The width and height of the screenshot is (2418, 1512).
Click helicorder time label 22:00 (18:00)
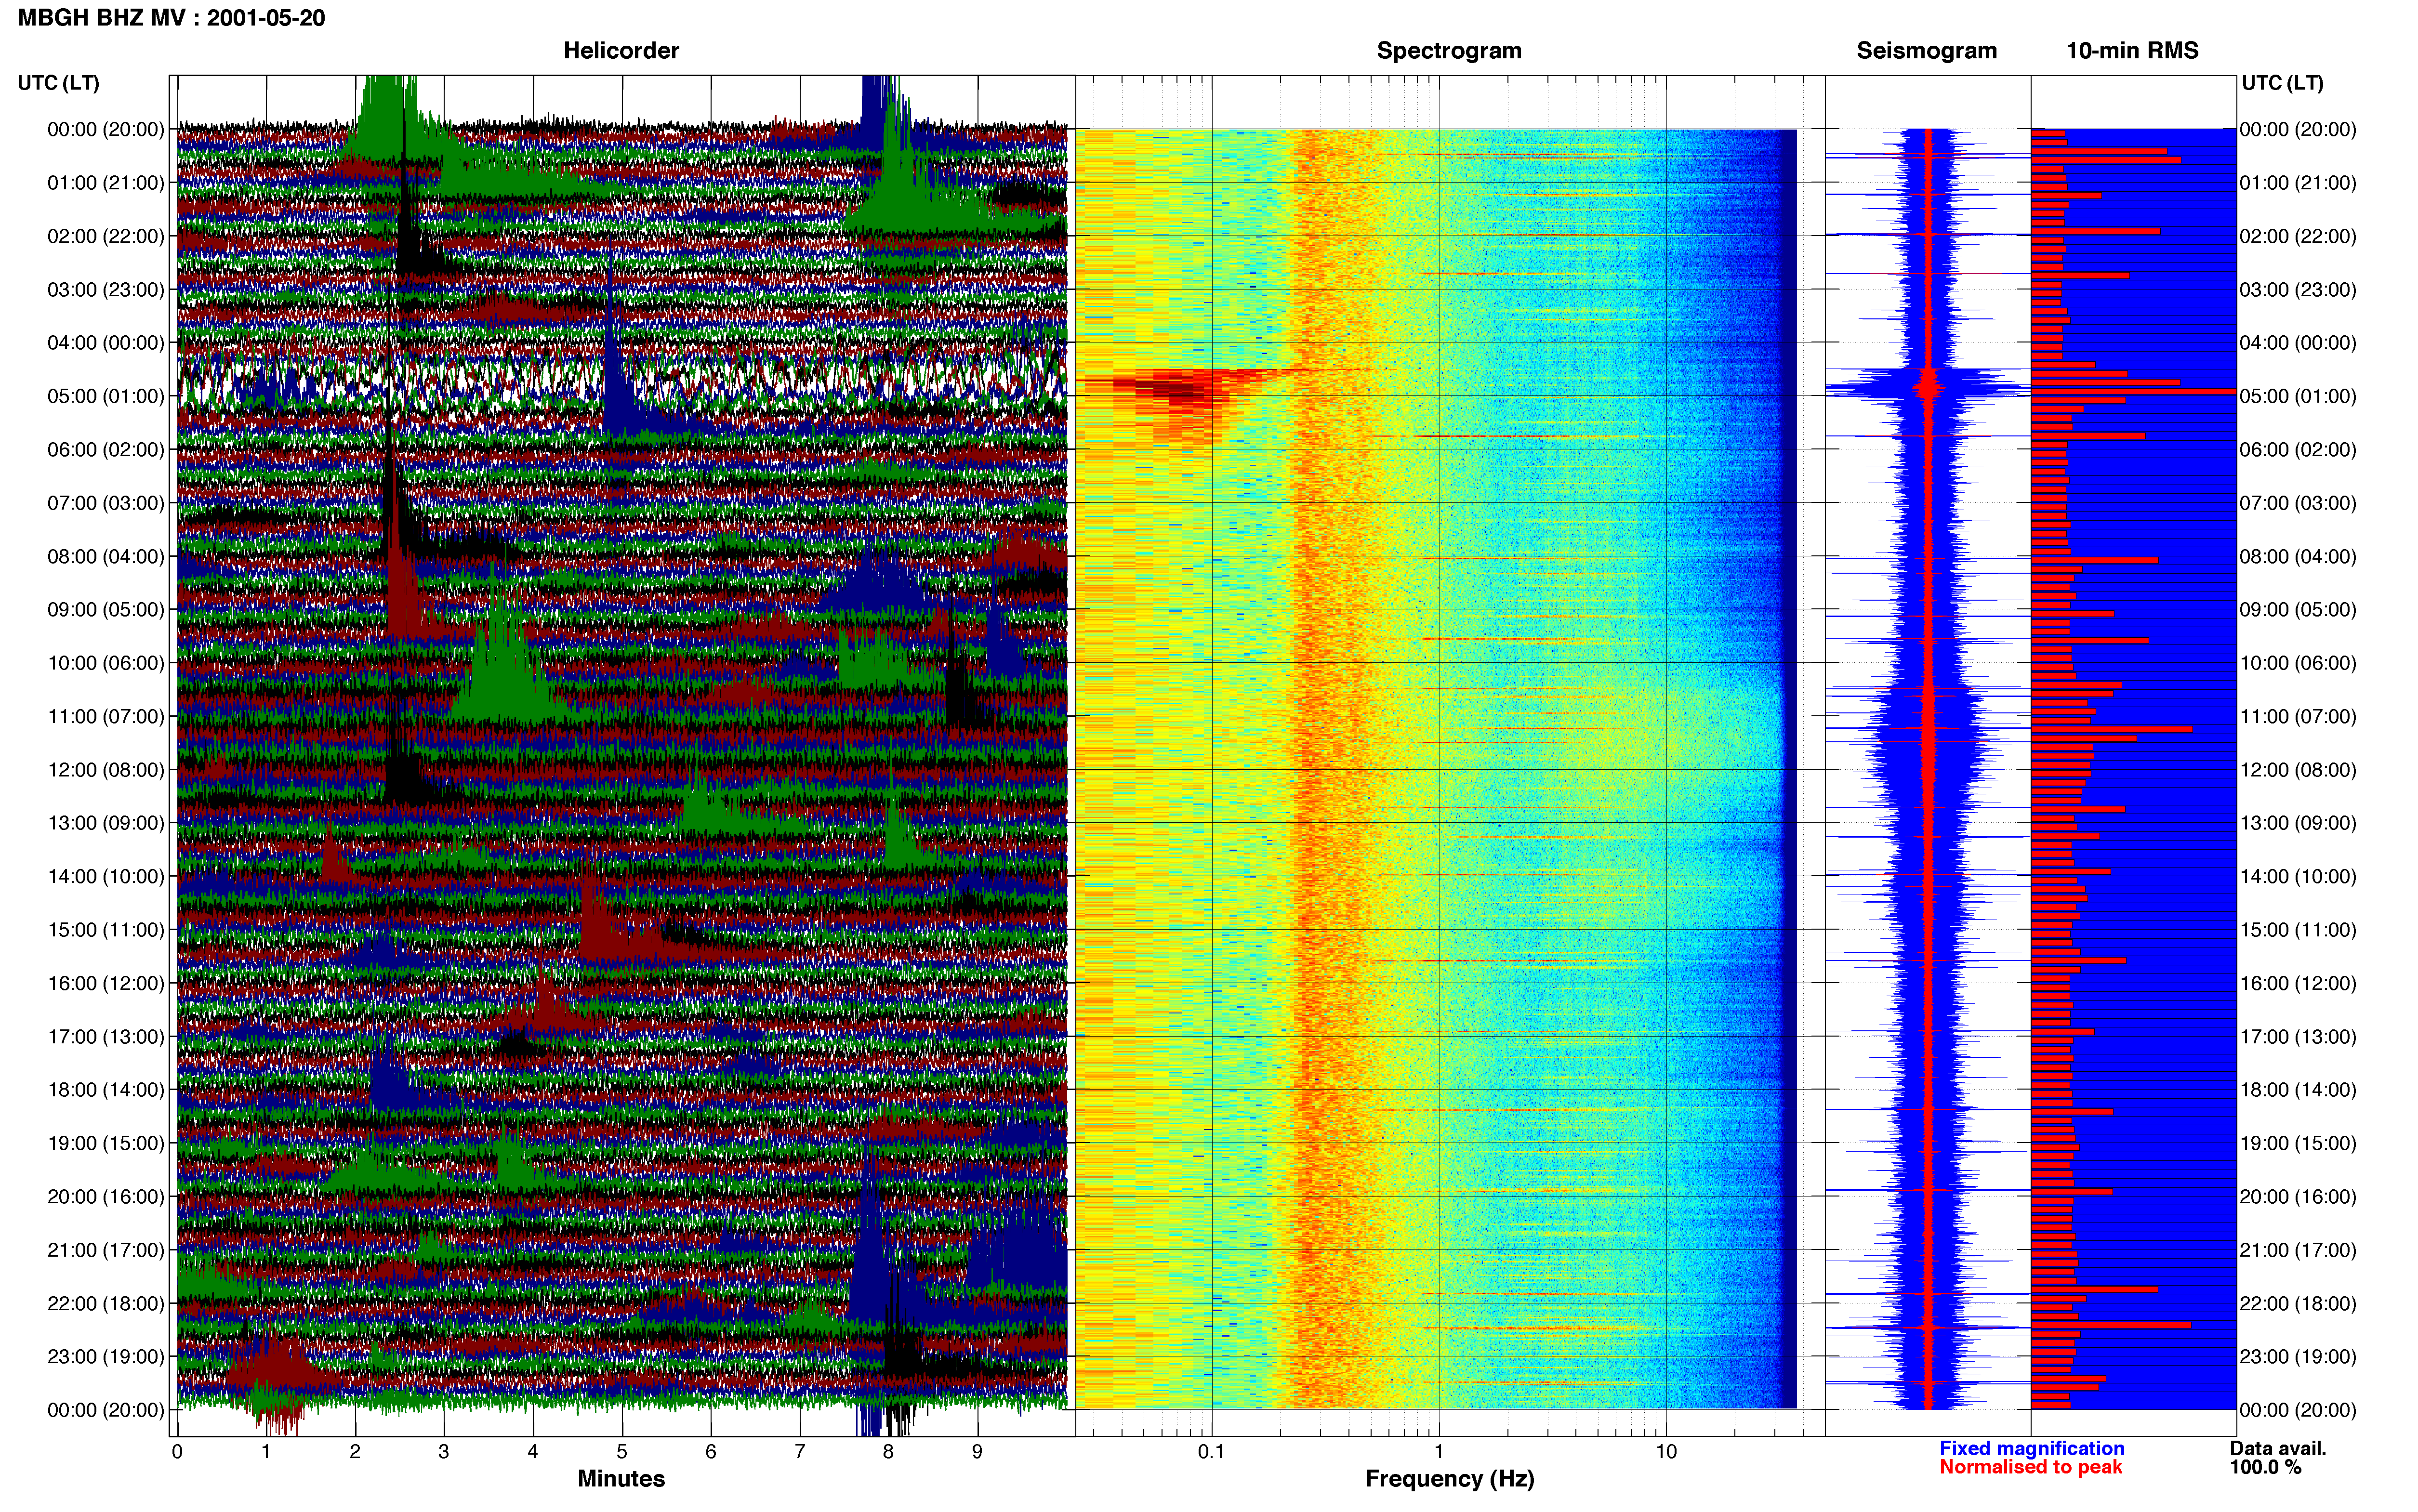106,1303
